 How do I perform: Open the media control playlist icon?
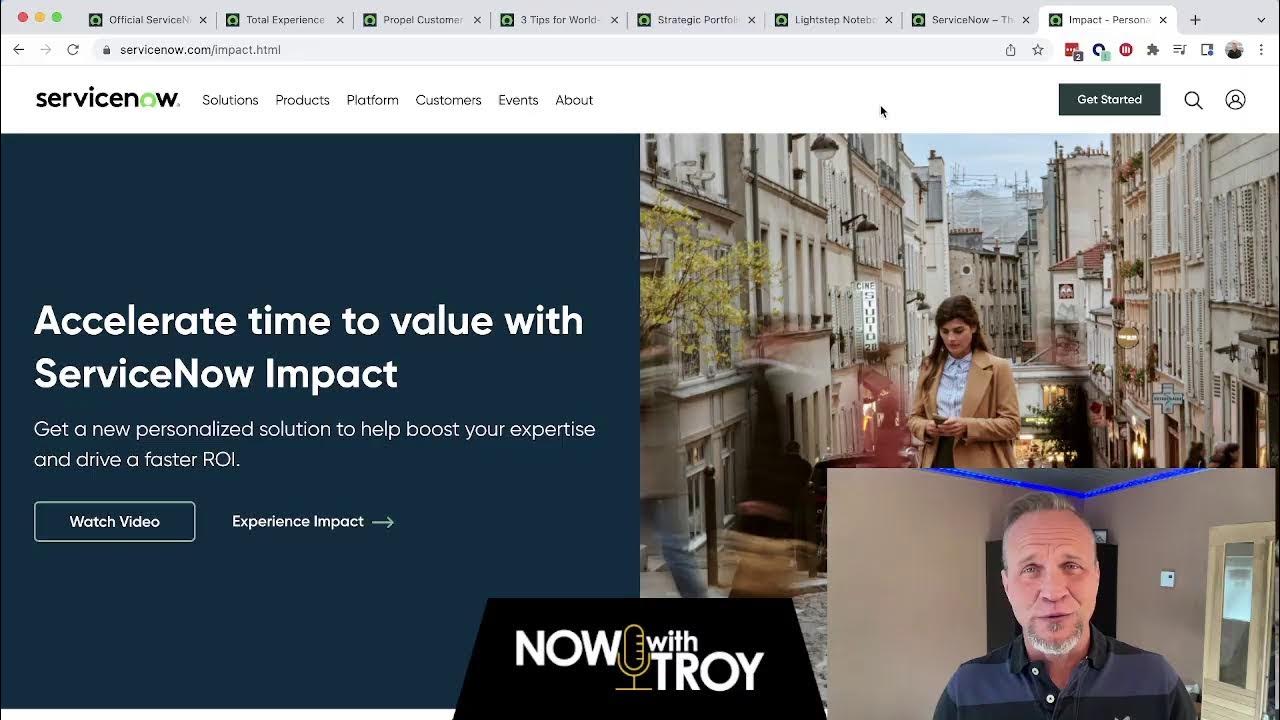click(x=1180, y=50)
